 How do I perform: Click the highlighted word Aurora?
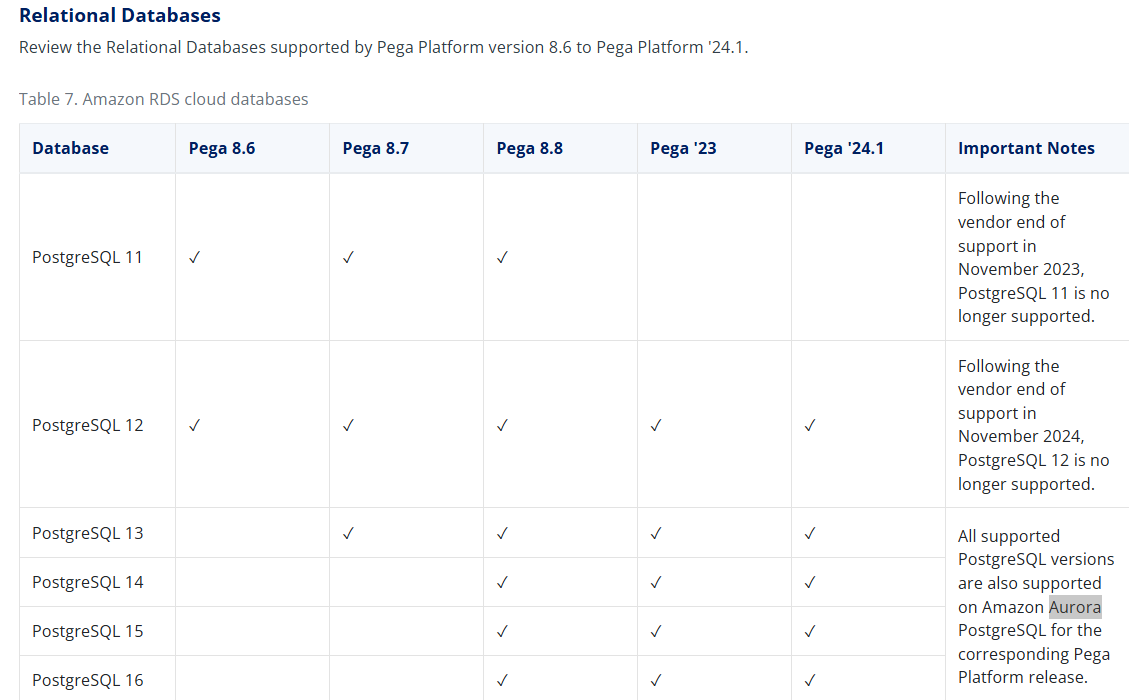pyautogui.click(x=1075, y=607)
